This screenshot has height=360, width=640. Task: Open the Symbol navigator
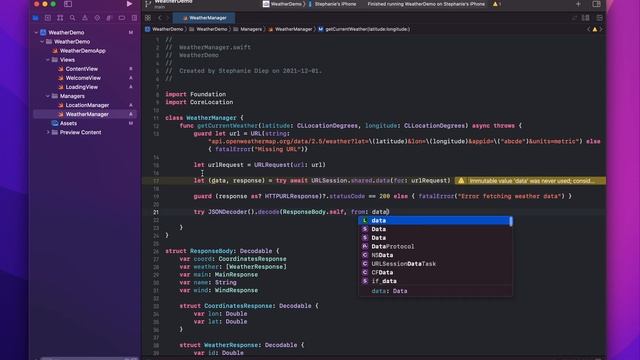(x=60, y=18)
